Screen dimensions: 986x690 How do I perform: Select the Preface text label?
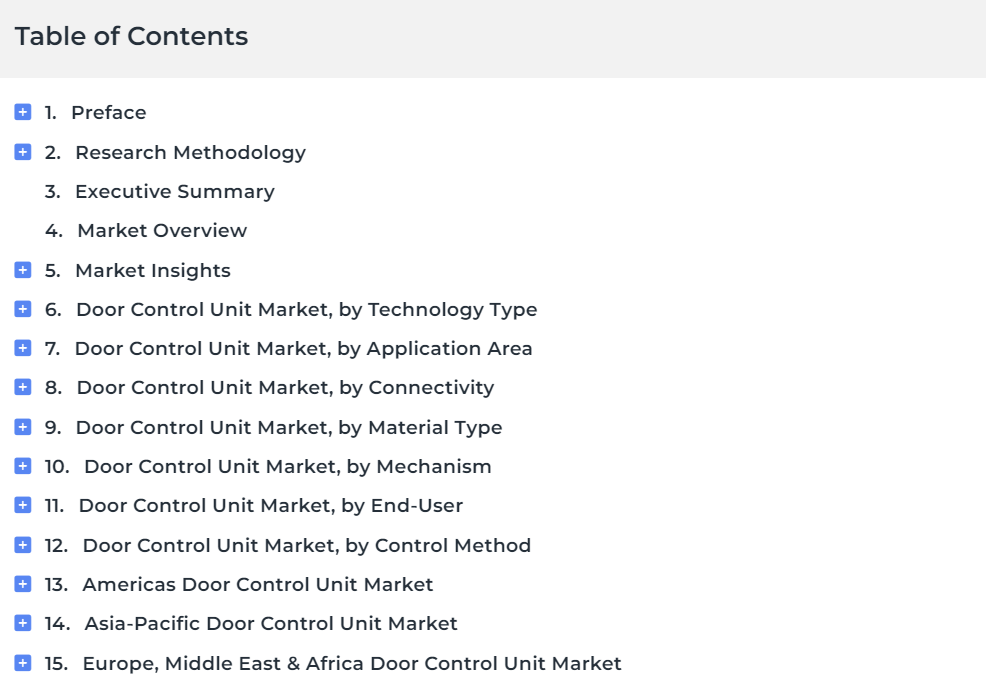109,113
